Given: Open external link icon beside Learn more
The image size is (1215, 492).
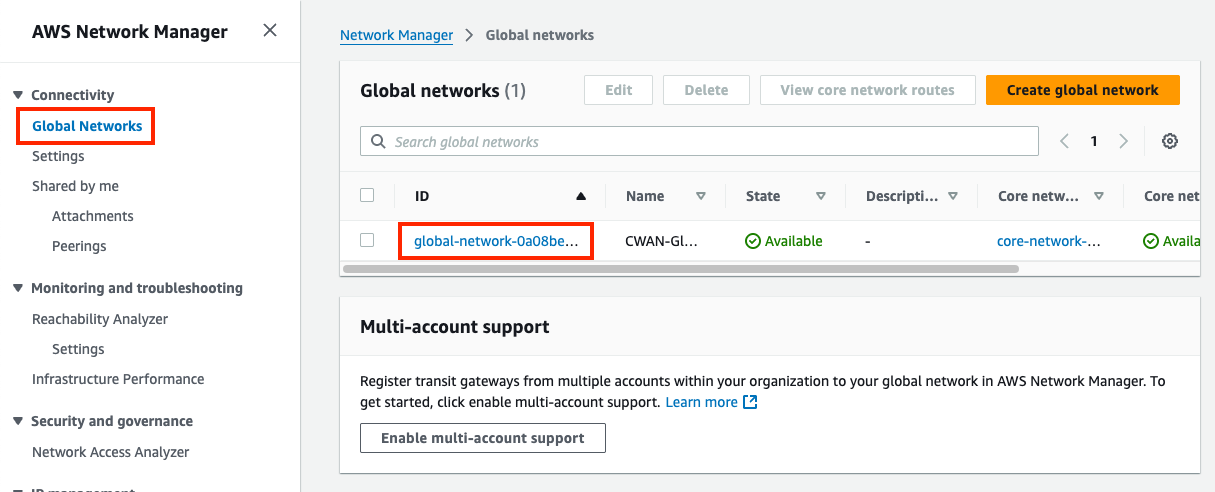Looking at the screenshot, I should click(x=750, y=402).
